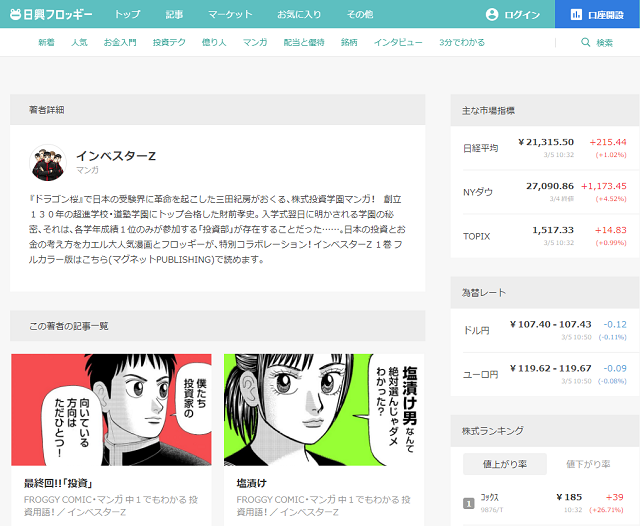Screen dimensions: 640x526
Task: Click the マンガ tag under author name
Action: 87,170
